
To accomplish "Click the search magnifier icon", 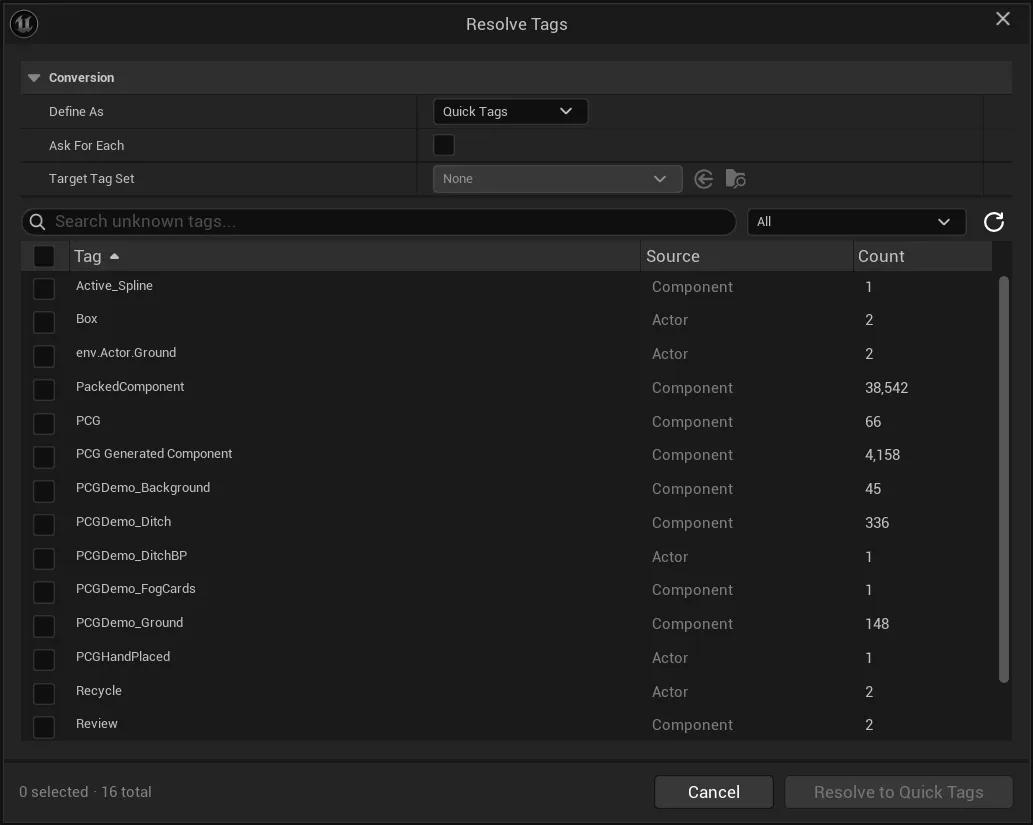I will [x=38, y=222].
